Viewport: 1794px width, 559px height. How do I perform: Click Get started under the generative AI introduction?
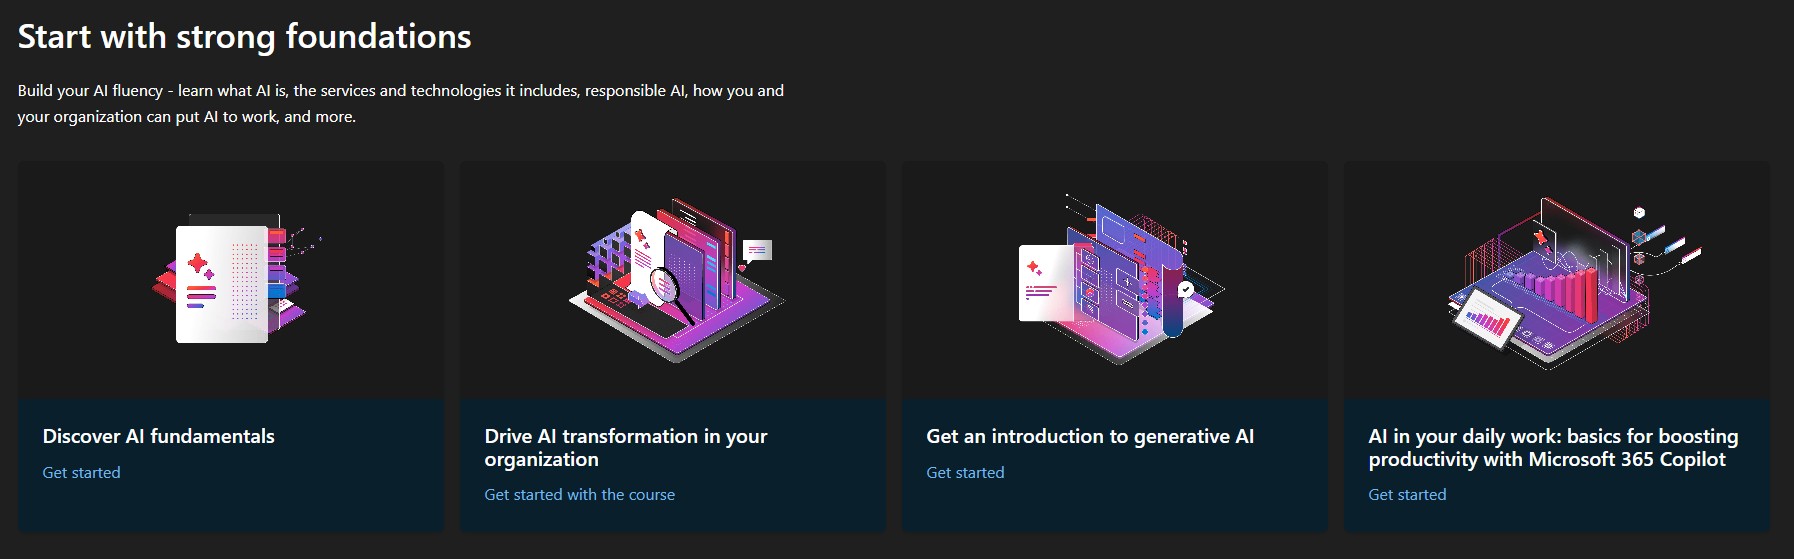[x=965, y=472]
